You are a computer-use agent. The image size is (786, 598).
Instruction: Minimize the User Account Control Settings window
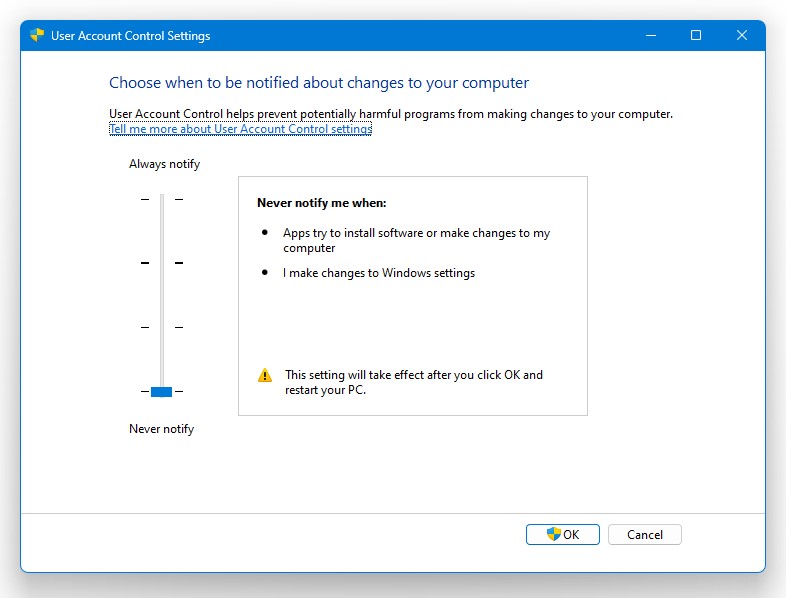650,35
